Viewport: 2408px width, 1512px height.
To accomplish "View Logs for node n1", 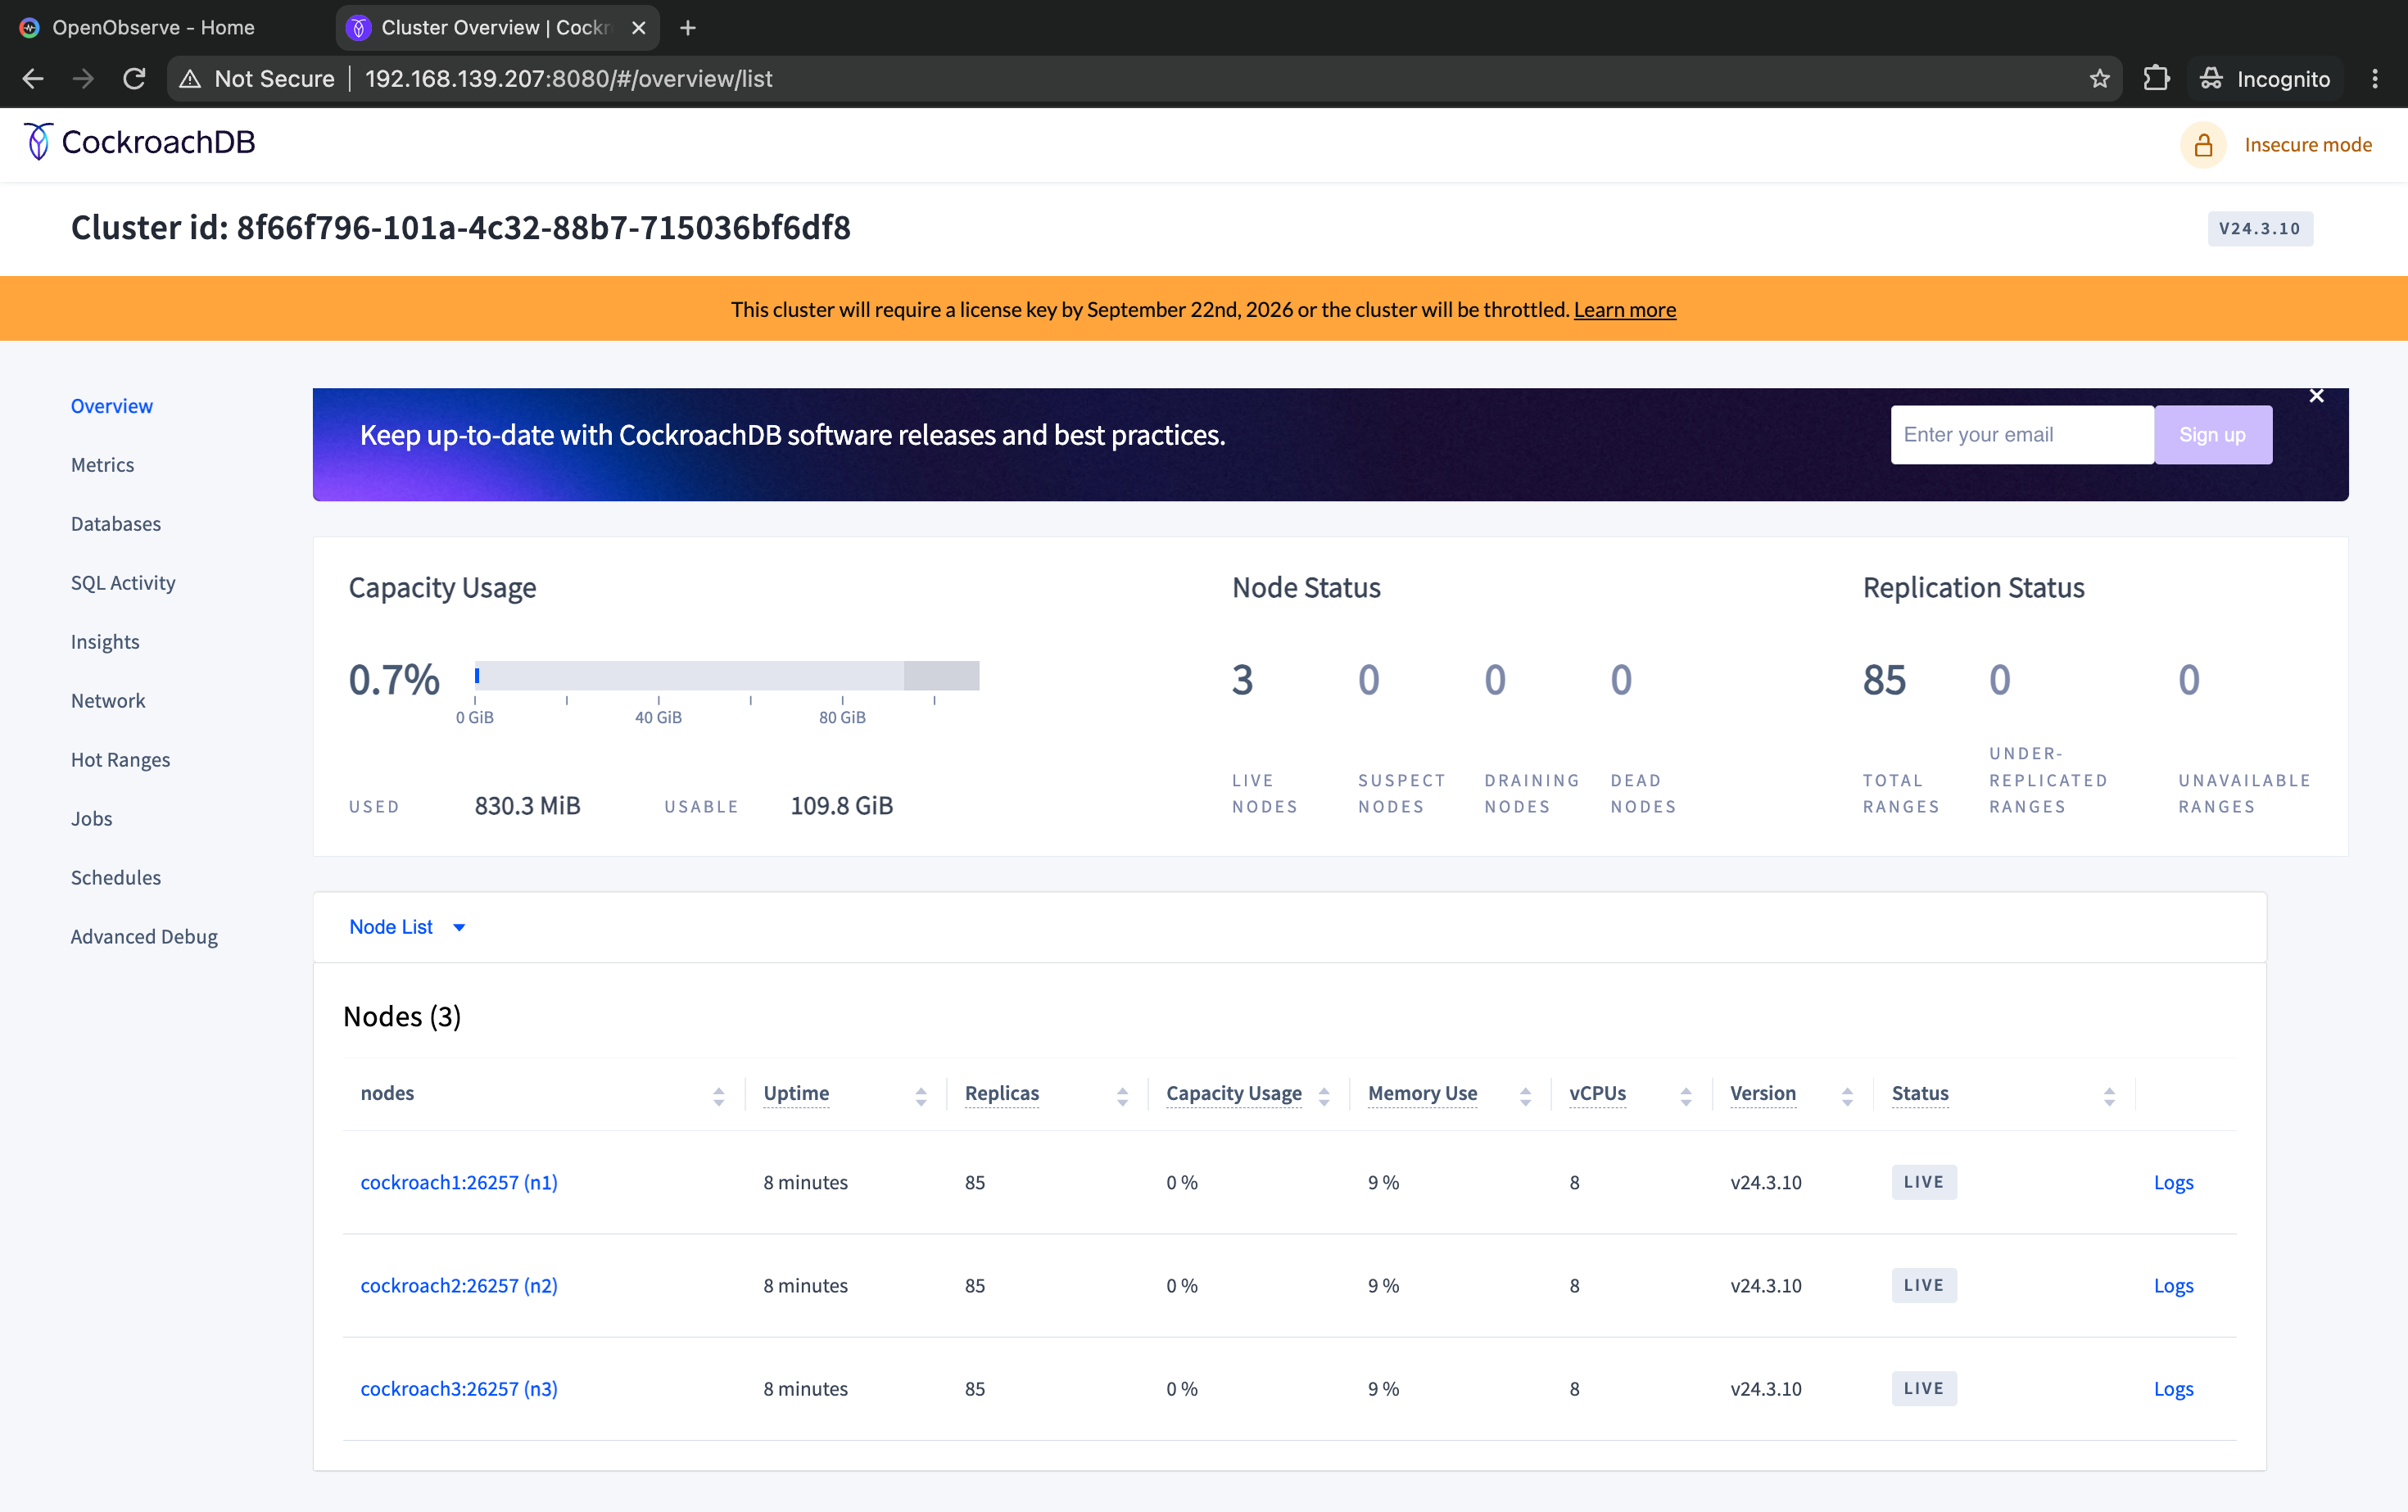I will point(2173,1182).
